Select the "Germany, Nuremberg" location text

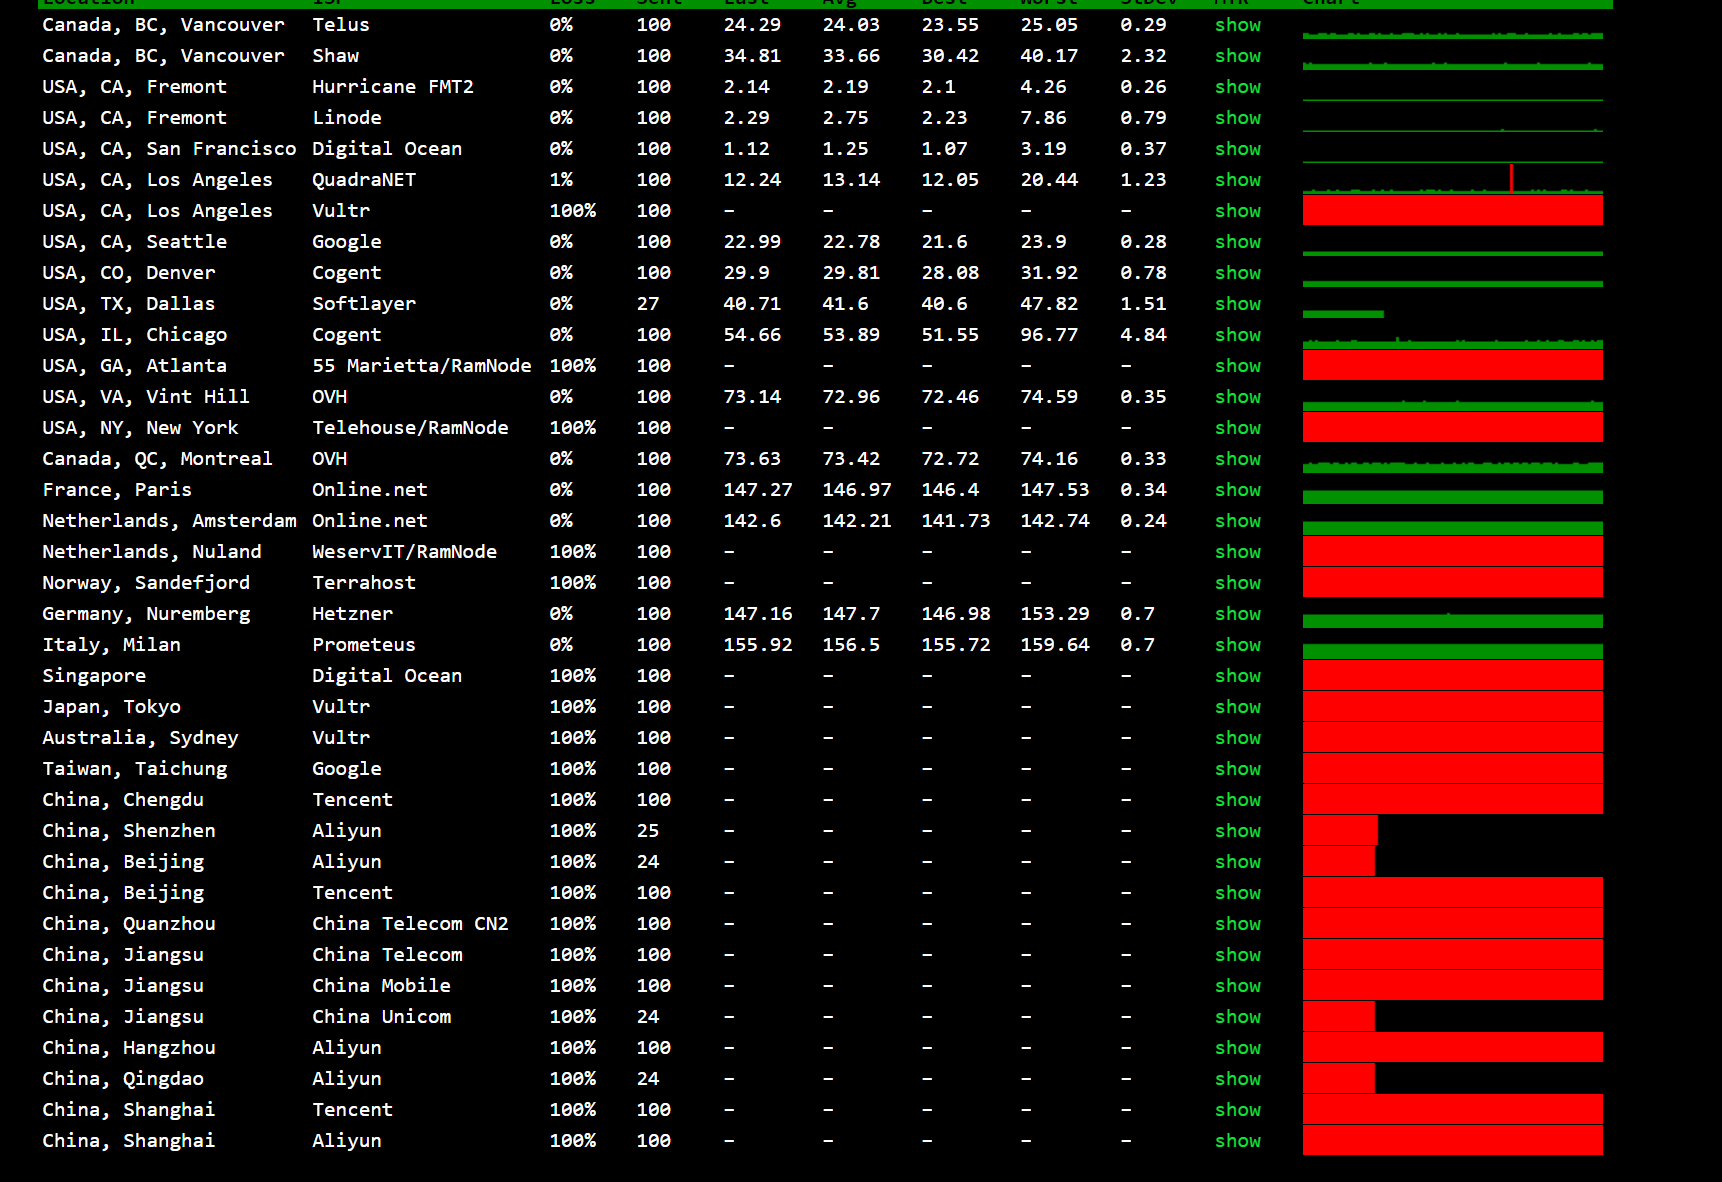[146, 614]
